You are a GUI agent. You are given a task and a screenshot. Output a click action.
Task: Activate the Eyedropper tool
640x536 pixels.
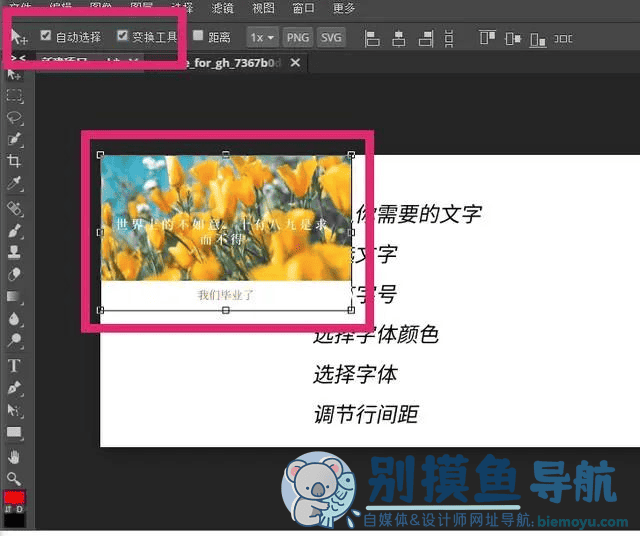point(15,185)
